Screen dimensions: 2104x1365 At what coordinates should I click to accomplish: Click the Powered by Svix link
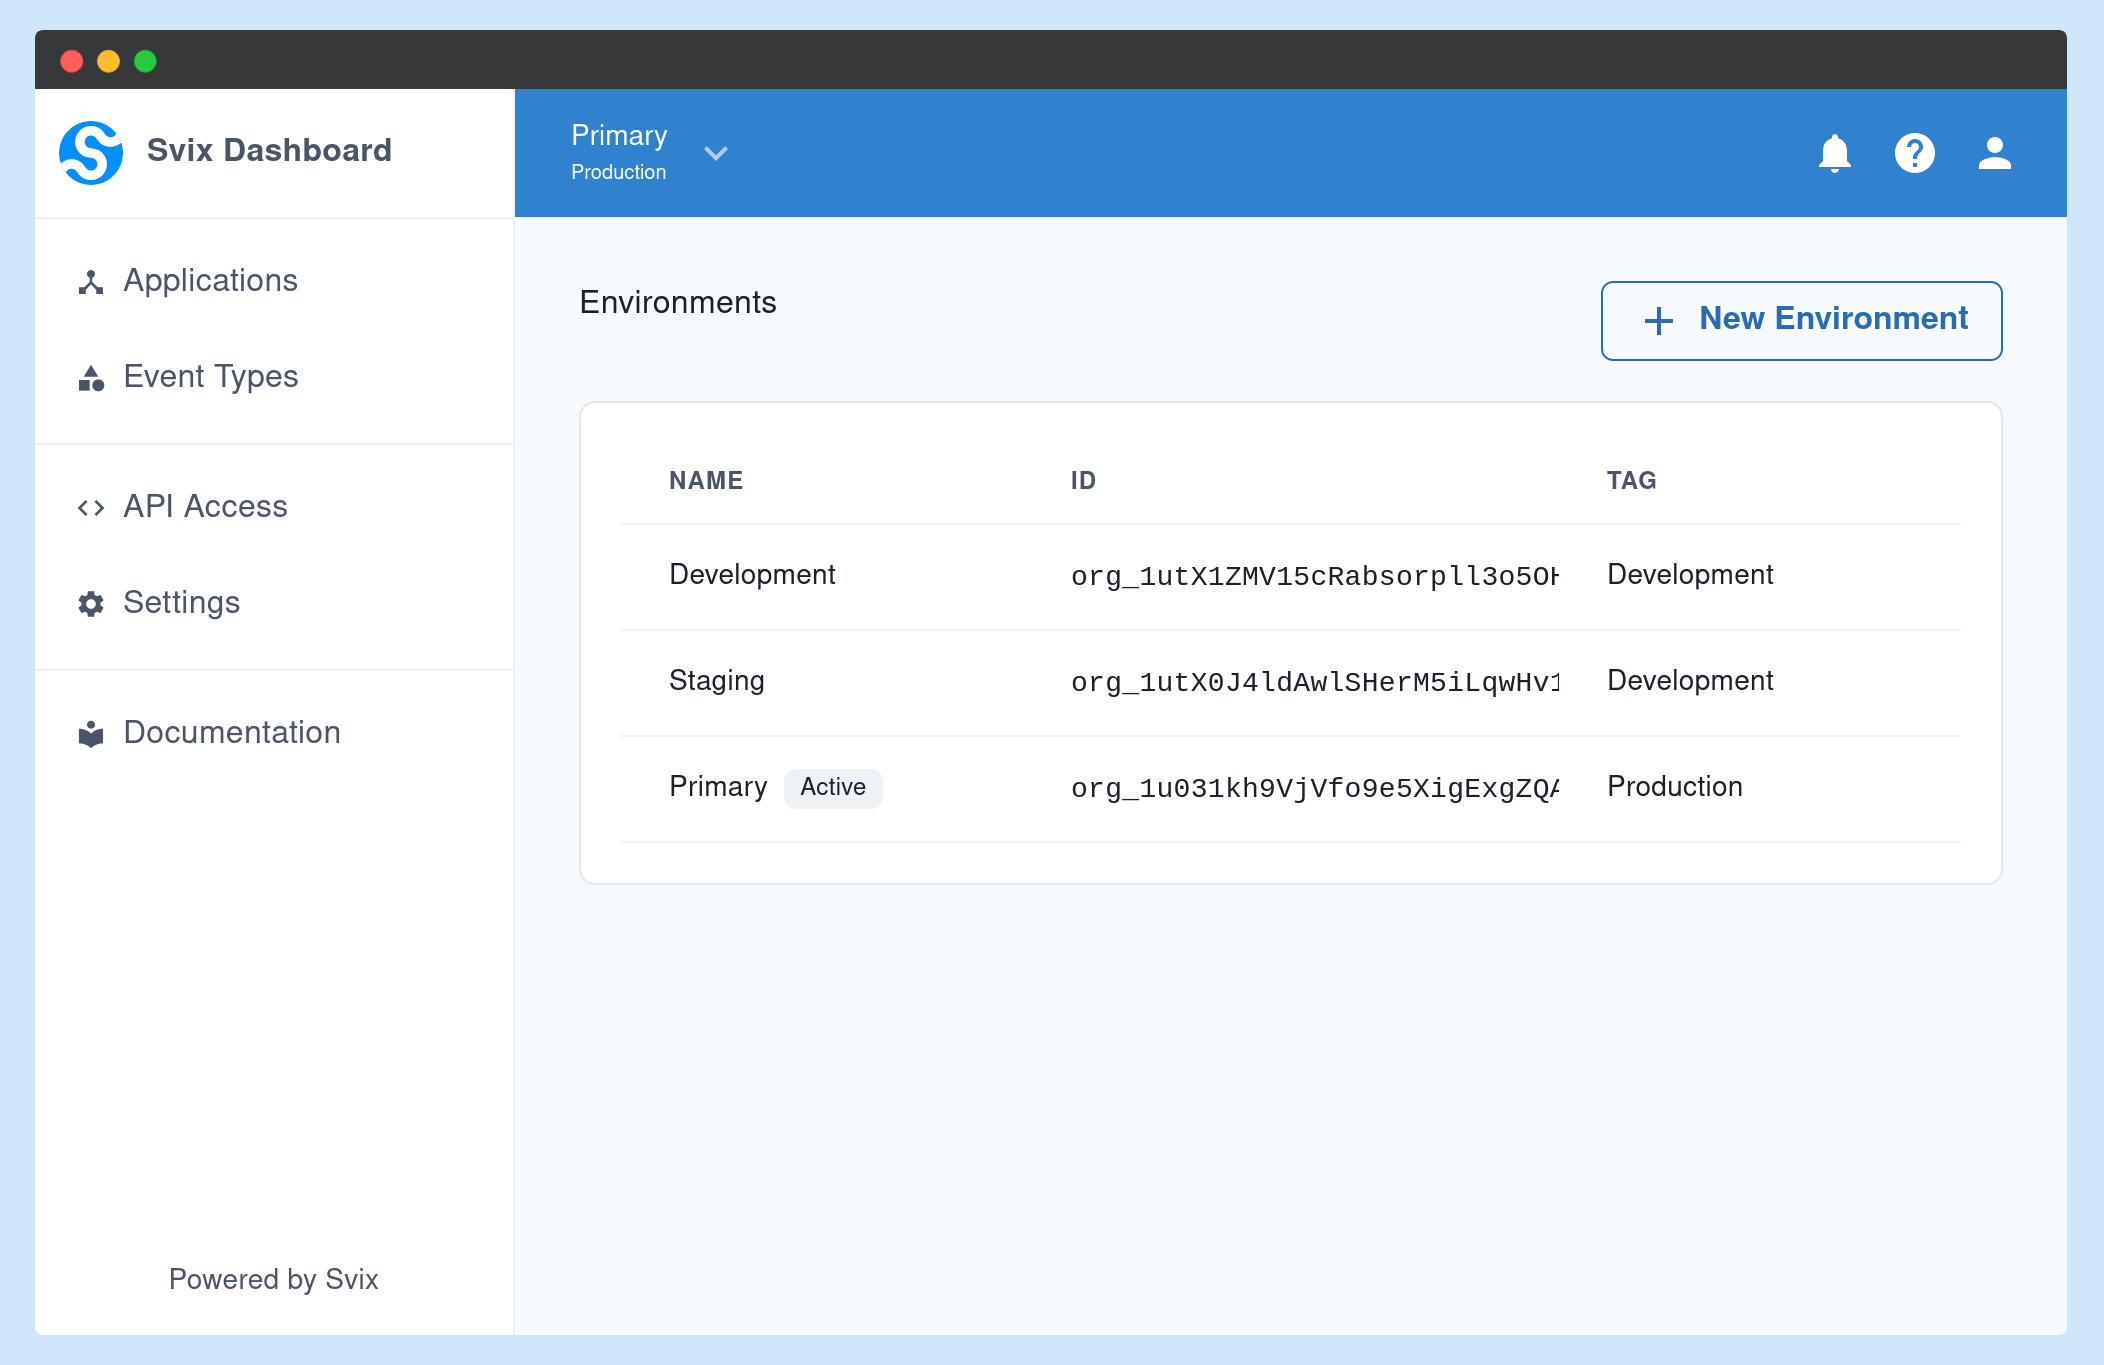(273, 1280)
